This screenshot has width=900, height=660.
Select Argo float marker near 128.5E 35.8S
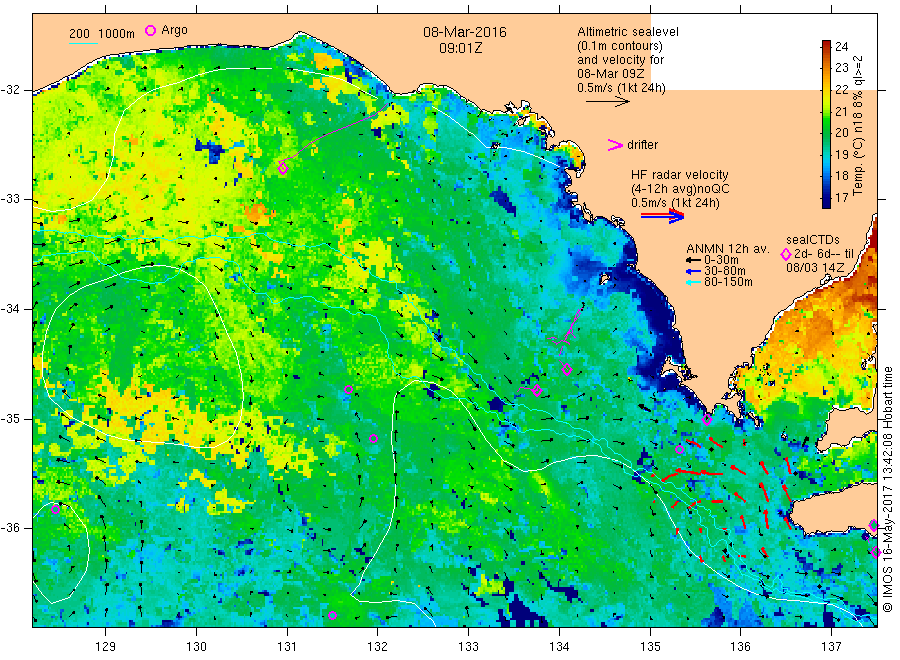(56, 509)
